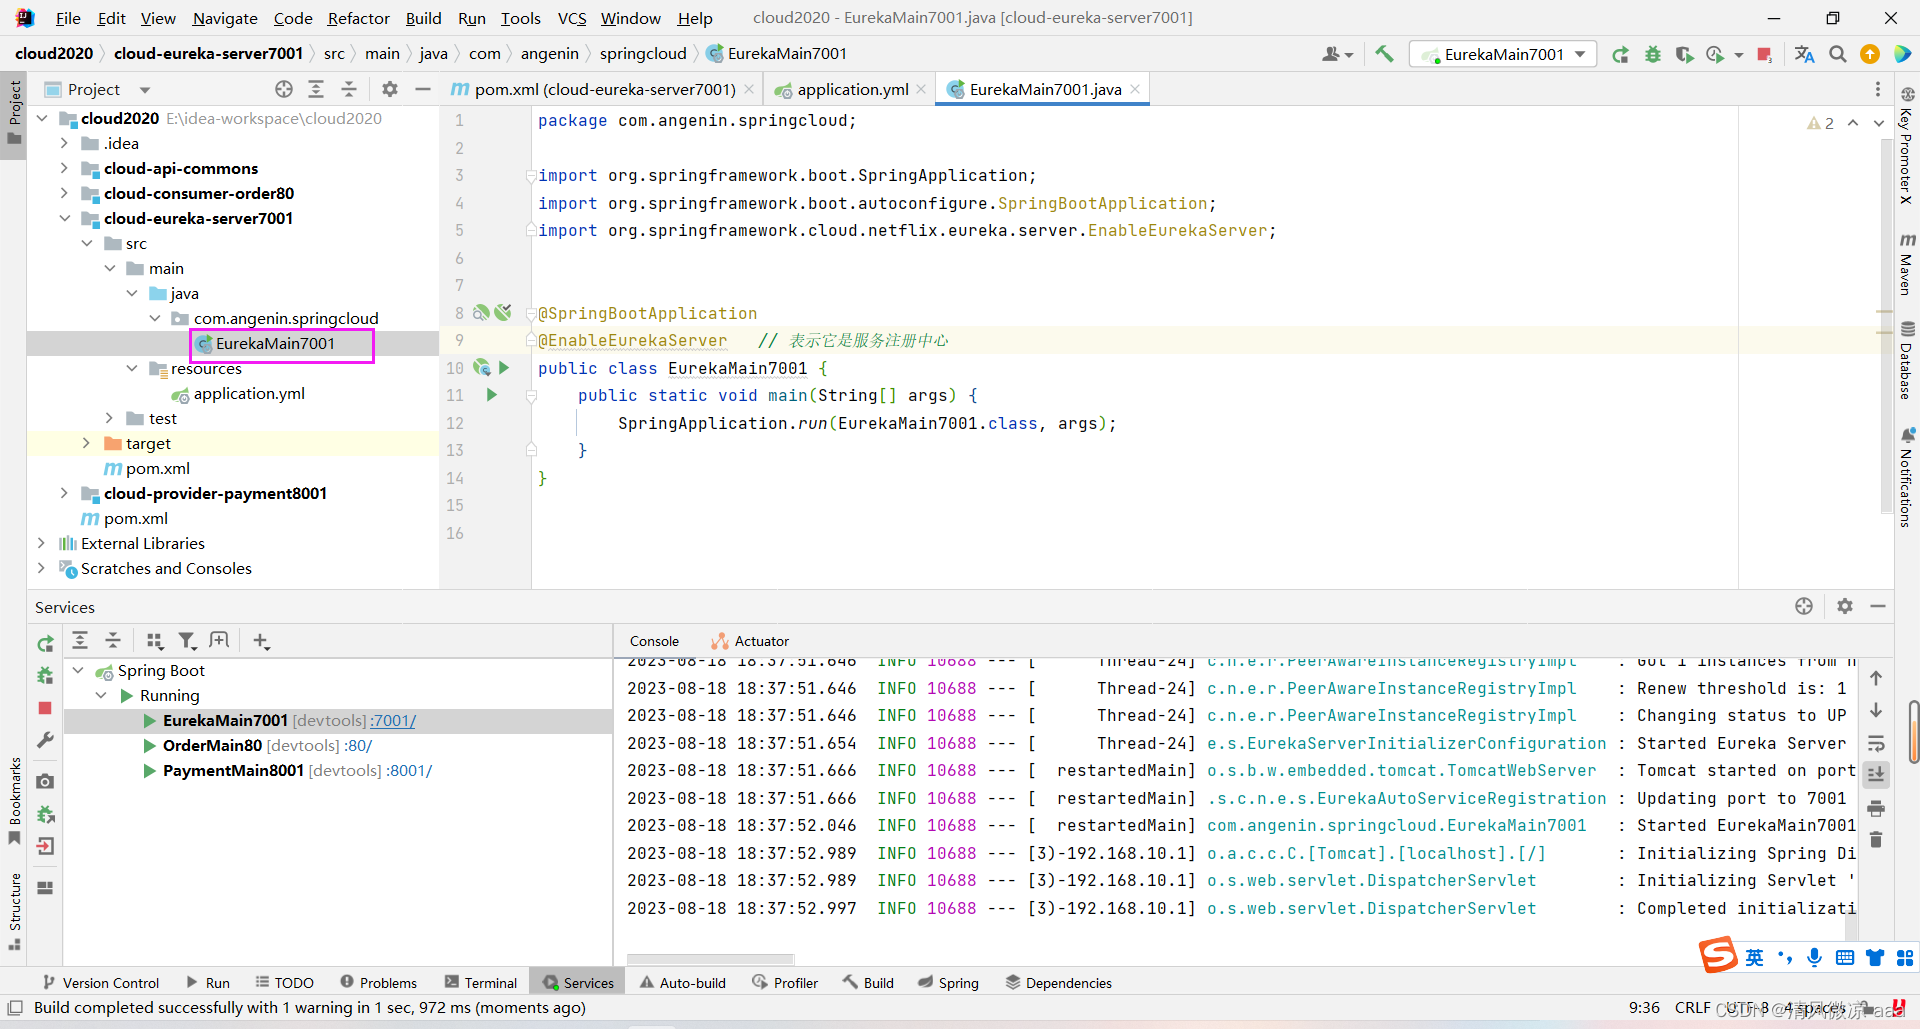Open editor tabs more options icon
The image size is (1920, 1029).
tap(1877, 89)
